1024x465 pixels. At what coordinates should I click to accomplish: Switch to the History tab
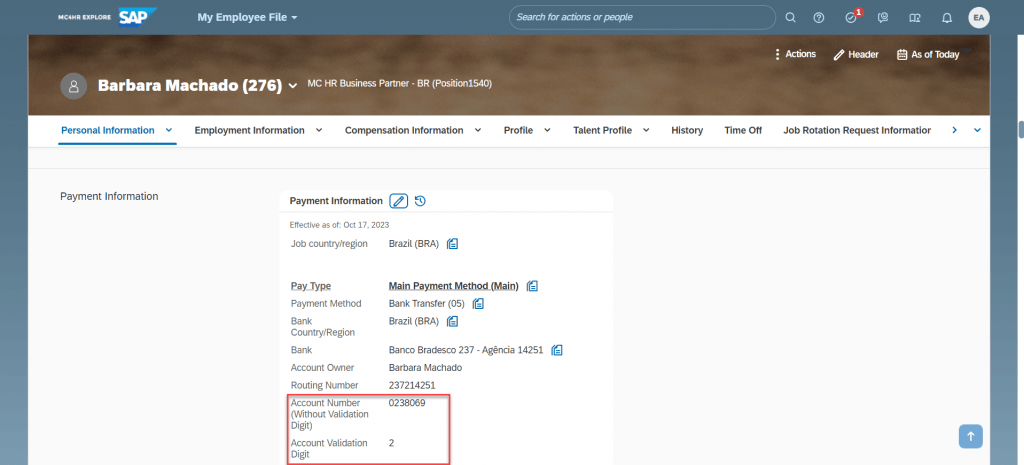687,130
